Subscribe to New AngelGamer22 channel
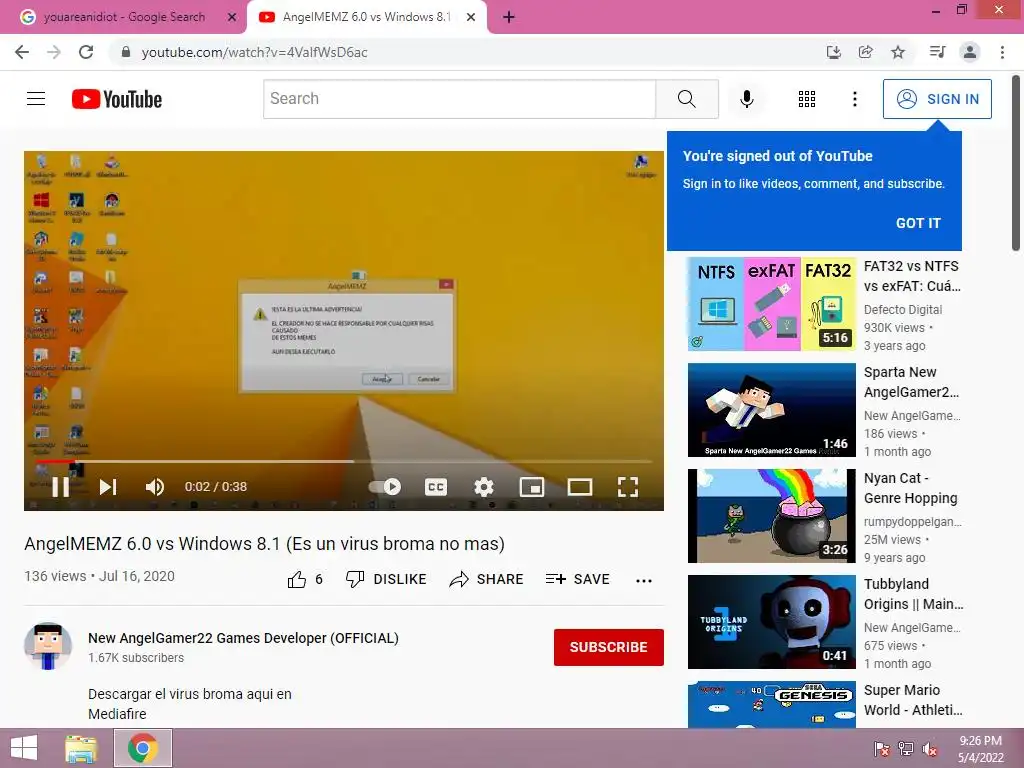 click(609, 647)
